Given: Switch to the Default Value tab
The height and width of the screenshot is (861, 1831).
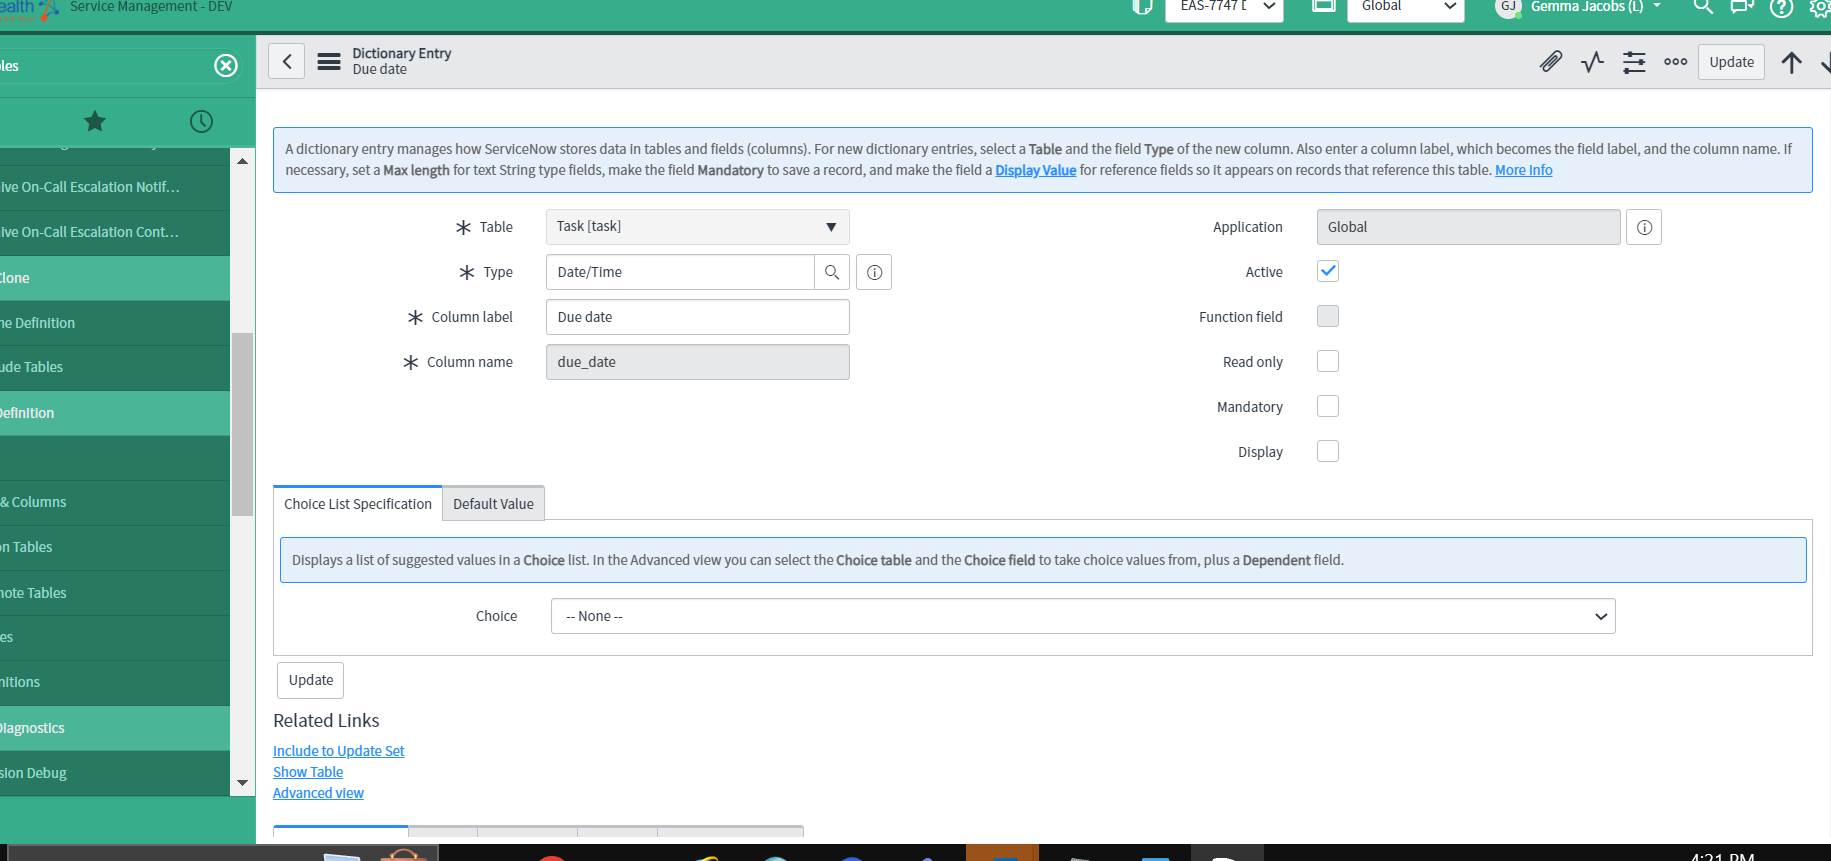Looking at the screenshot, I should pyautogui.click(x=493, y=504).
